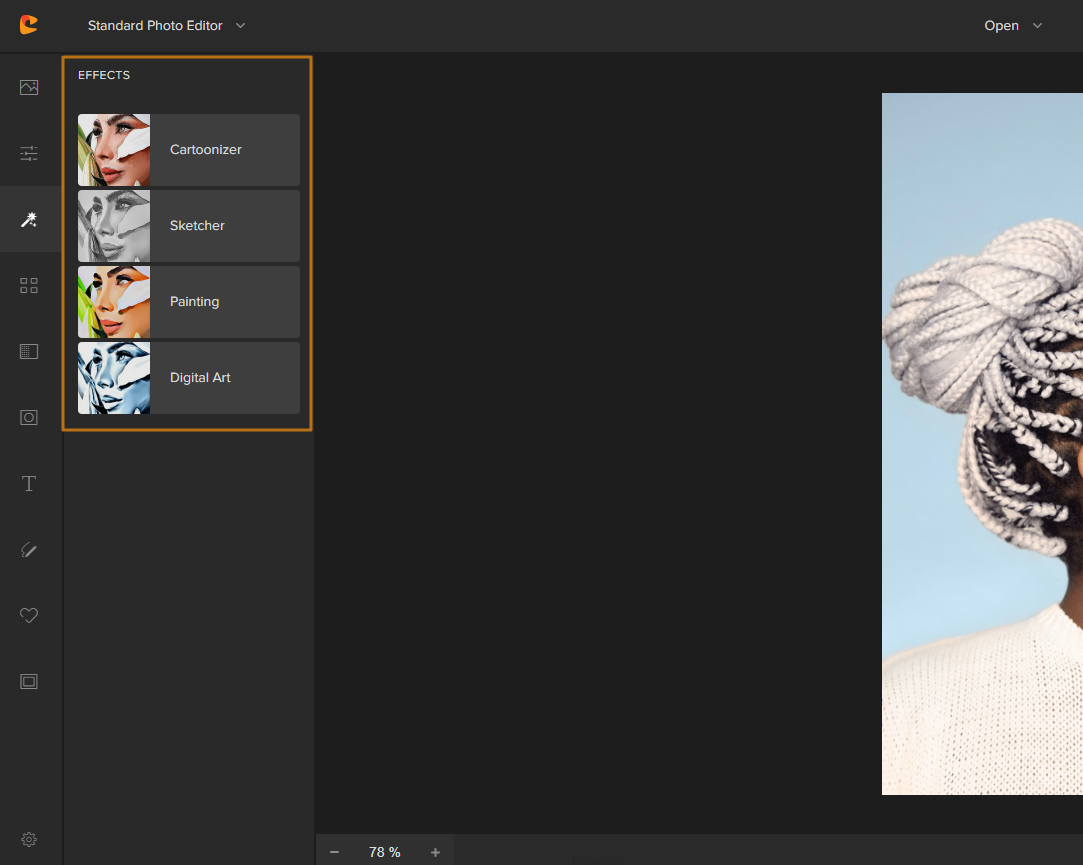Open the Digital Art effect
1083x865 pixels.
tap(189, 378)
